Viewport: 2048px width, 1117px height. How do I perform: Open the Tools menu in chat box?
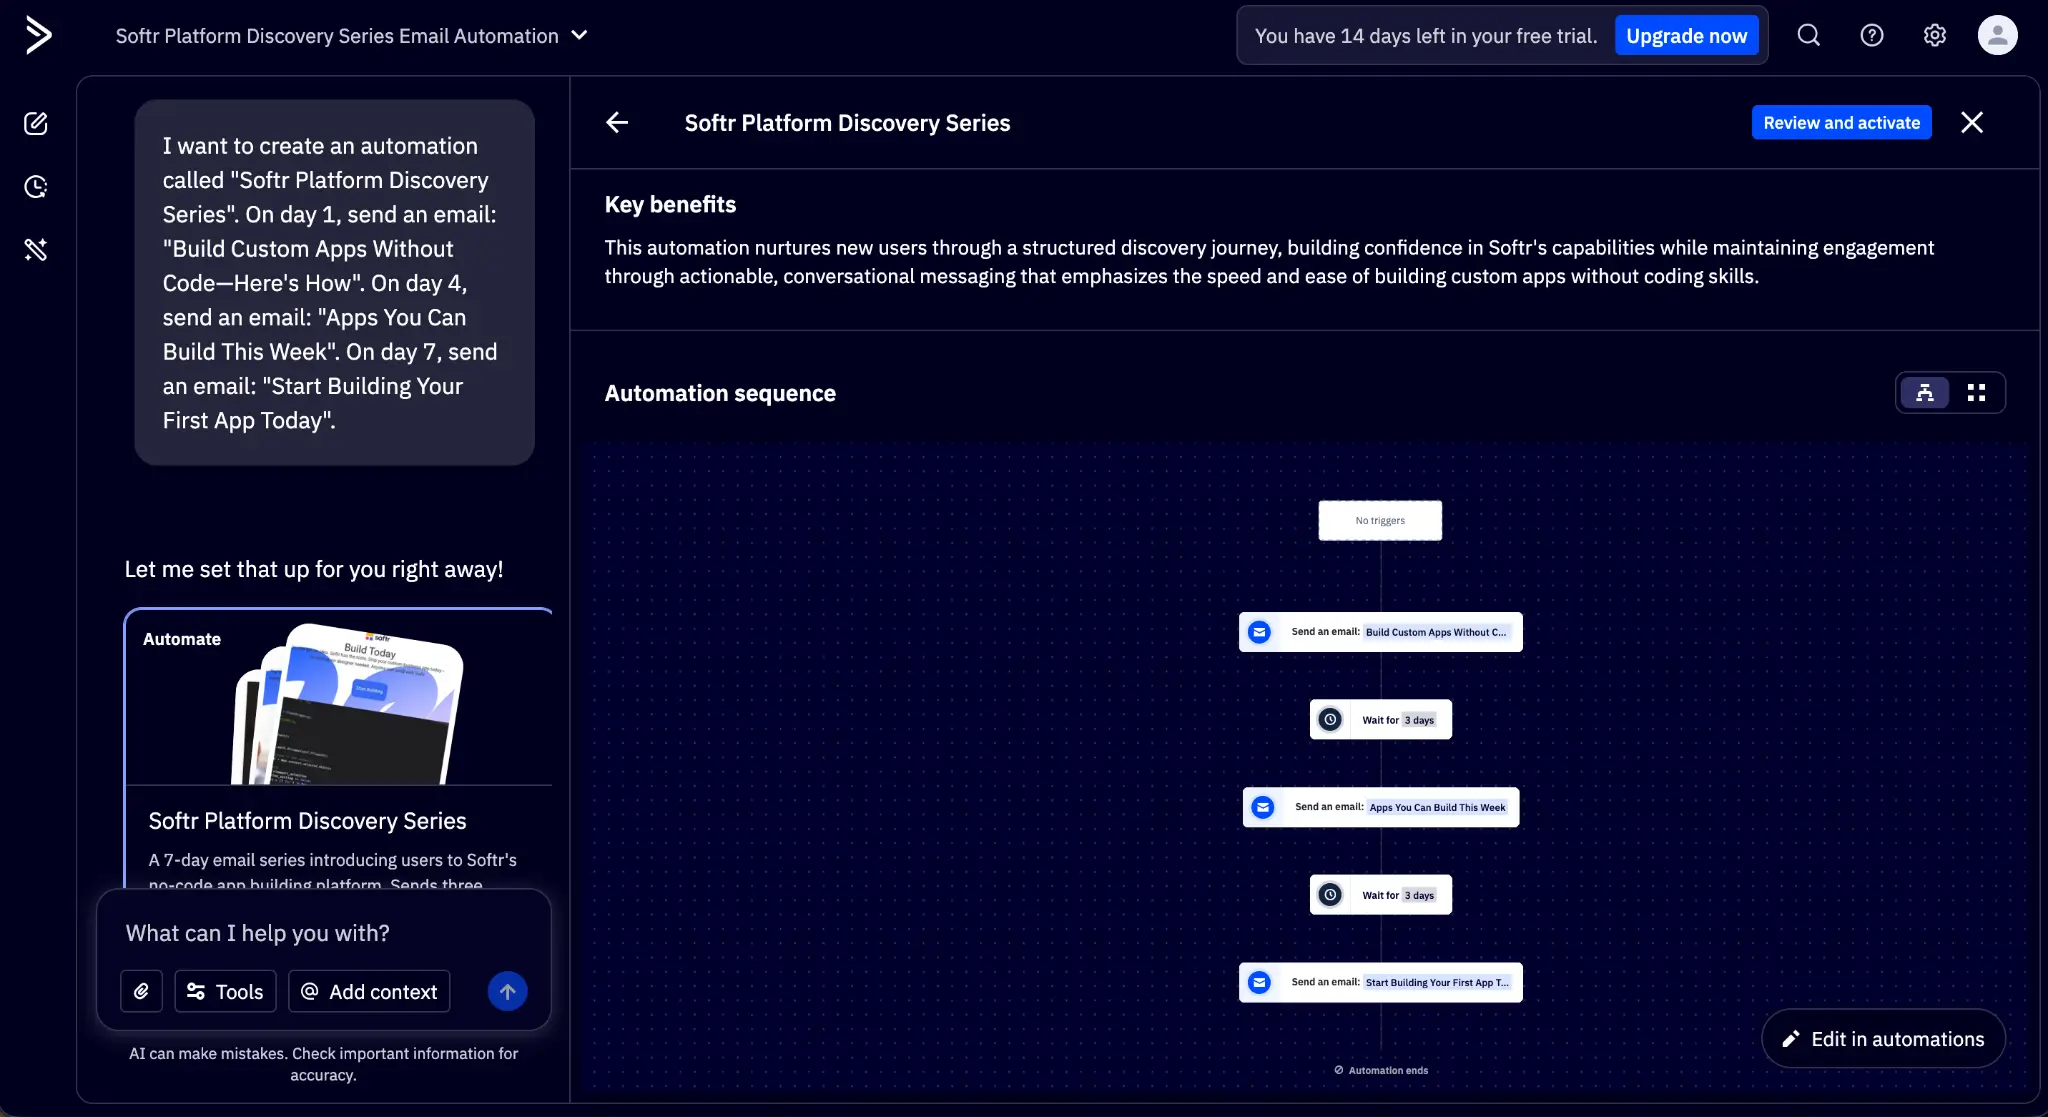tap(225, 991)
